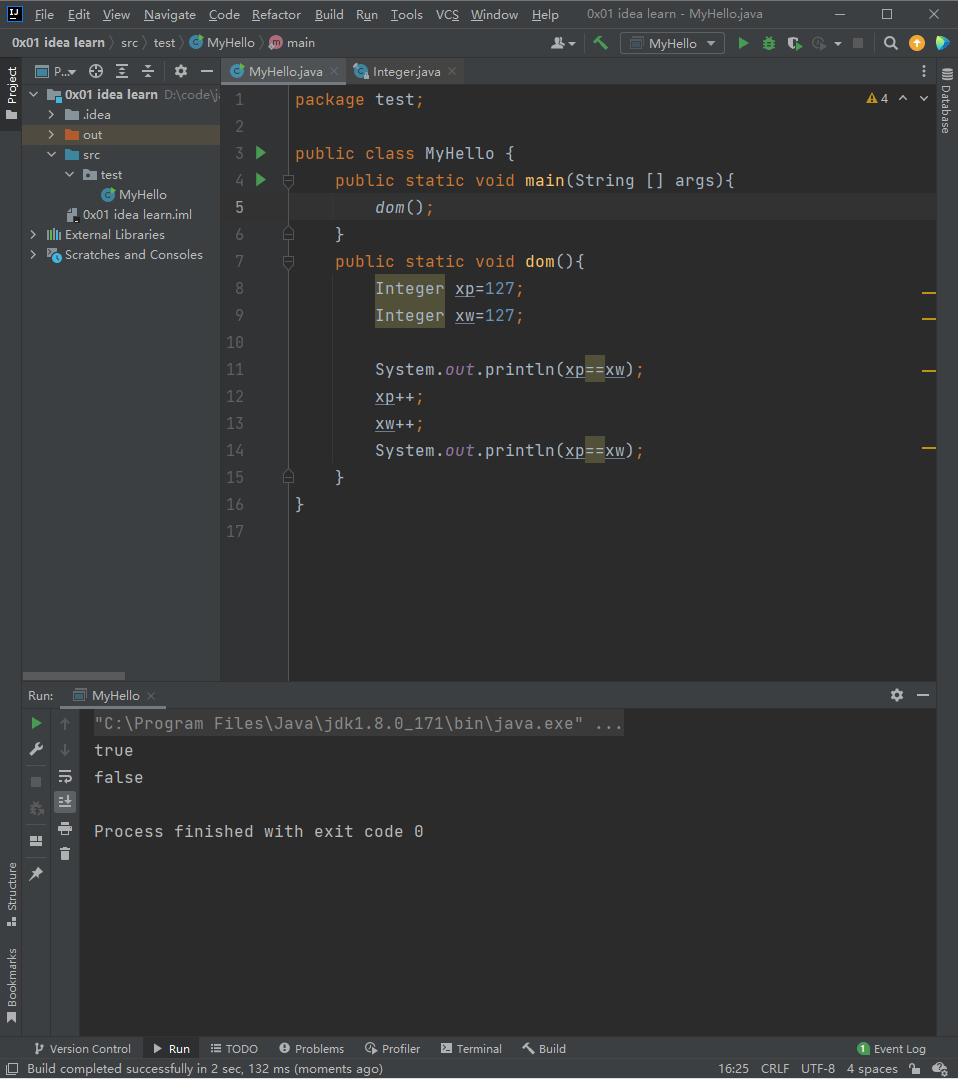Screen dimensions: 958x1079
Task: Open code-with-me user dropdown
Action: 563,43
